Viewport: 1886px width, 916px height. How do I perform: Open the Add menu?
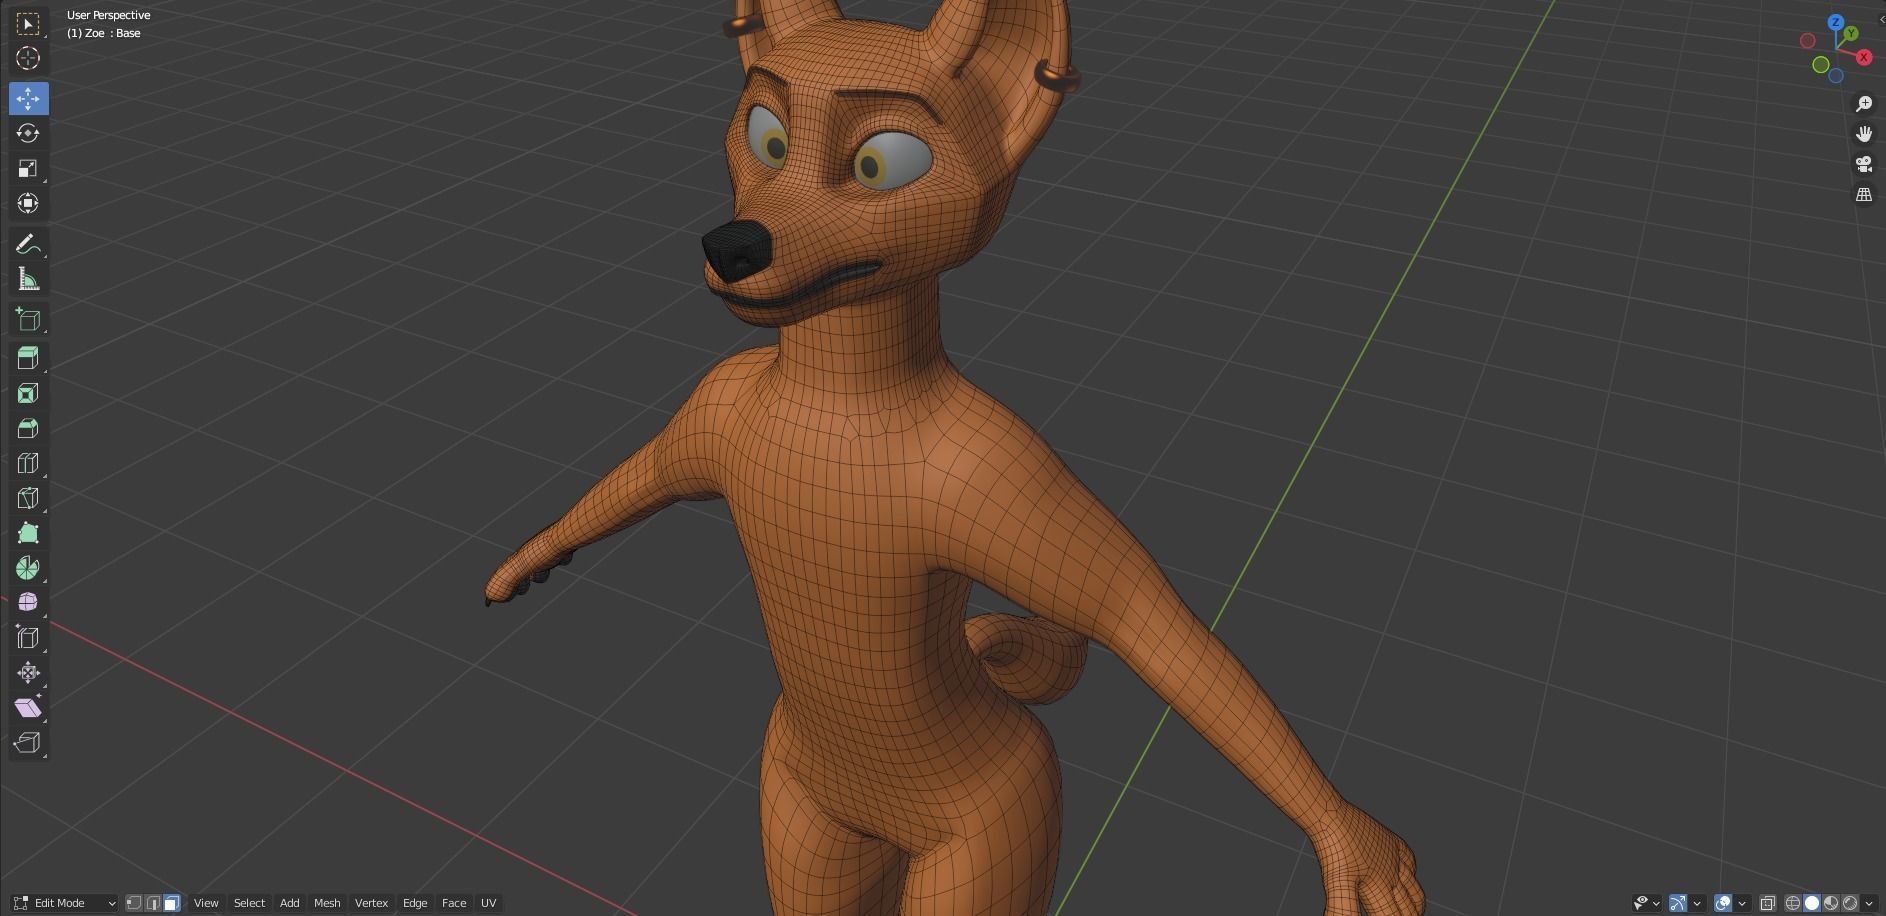289,903
